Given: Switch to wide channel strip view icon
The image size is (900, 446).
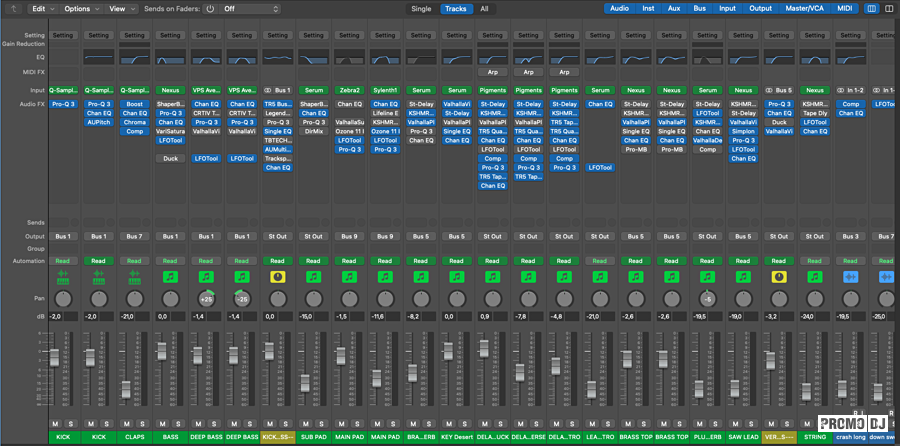Looking at the screenshot, I should [x=889, y=8].
